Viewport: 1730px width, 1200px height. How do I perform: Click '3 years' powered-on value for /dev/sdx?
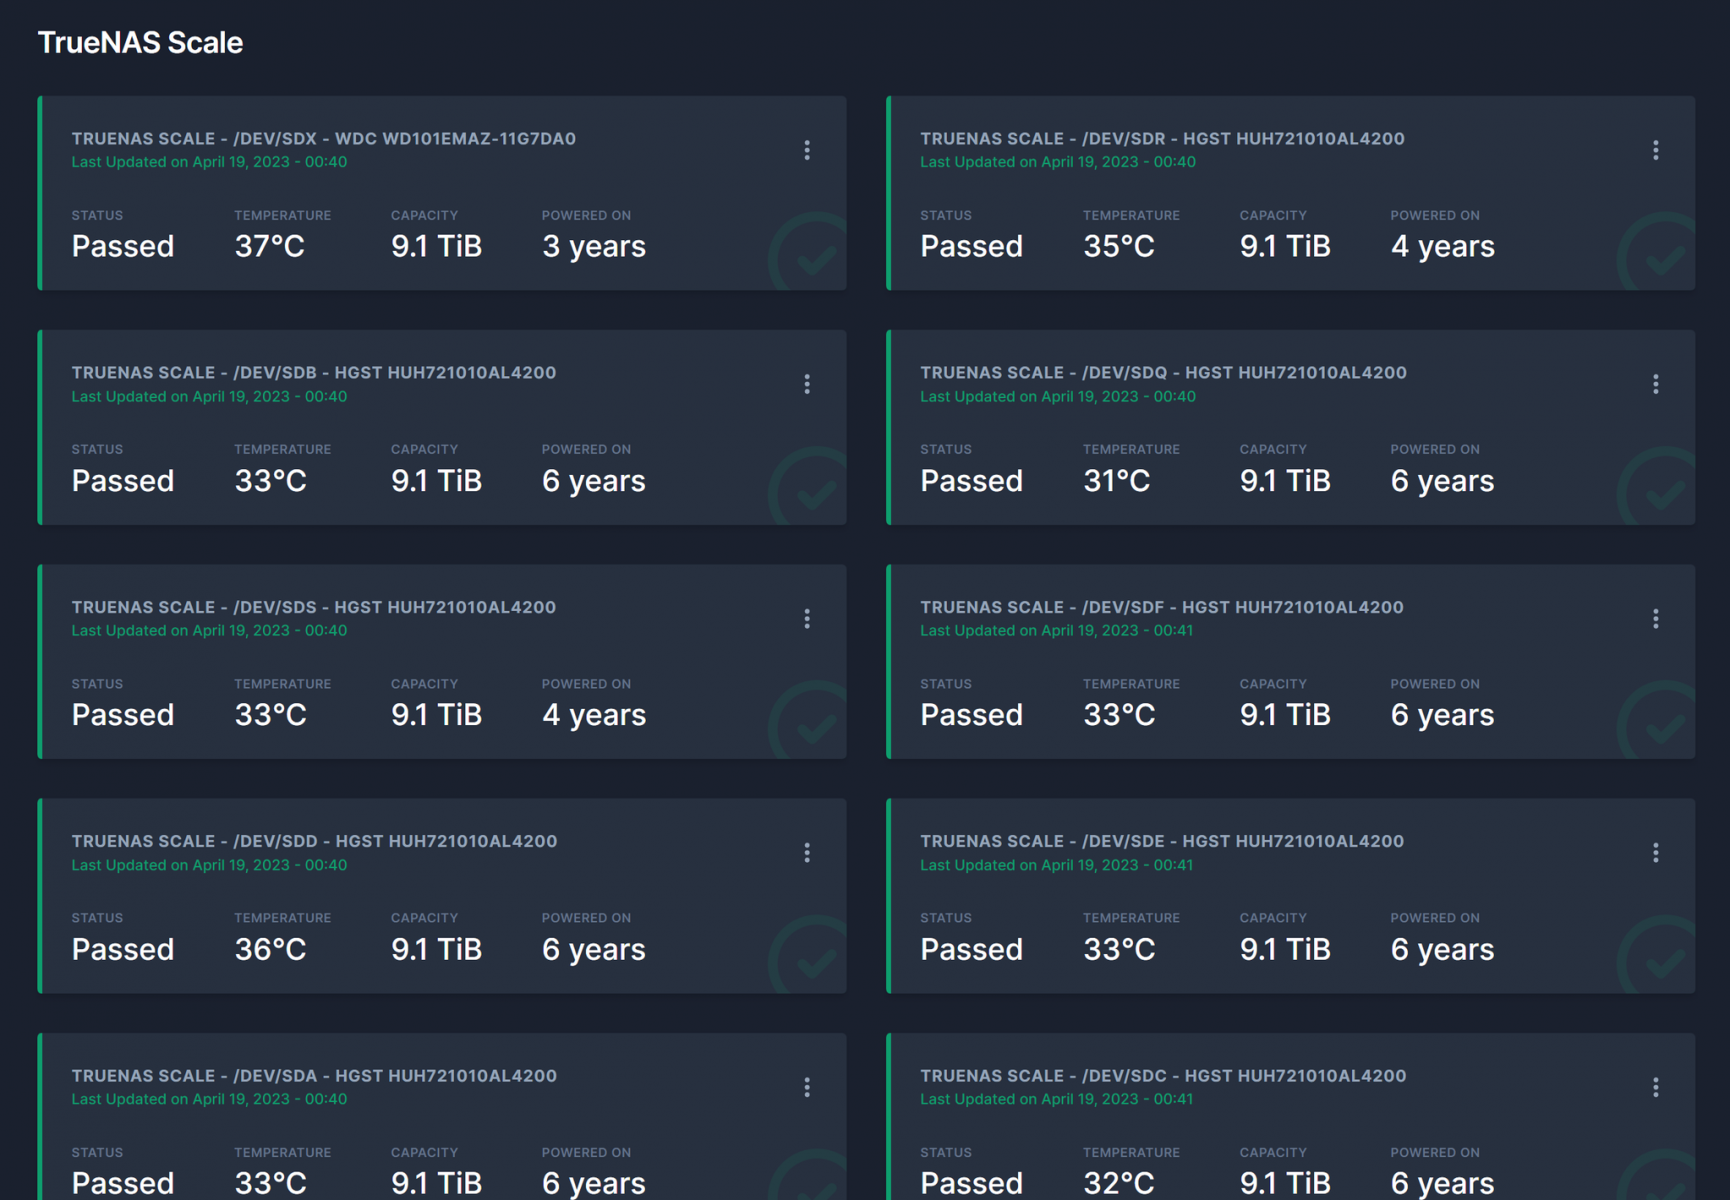(594, 247)
